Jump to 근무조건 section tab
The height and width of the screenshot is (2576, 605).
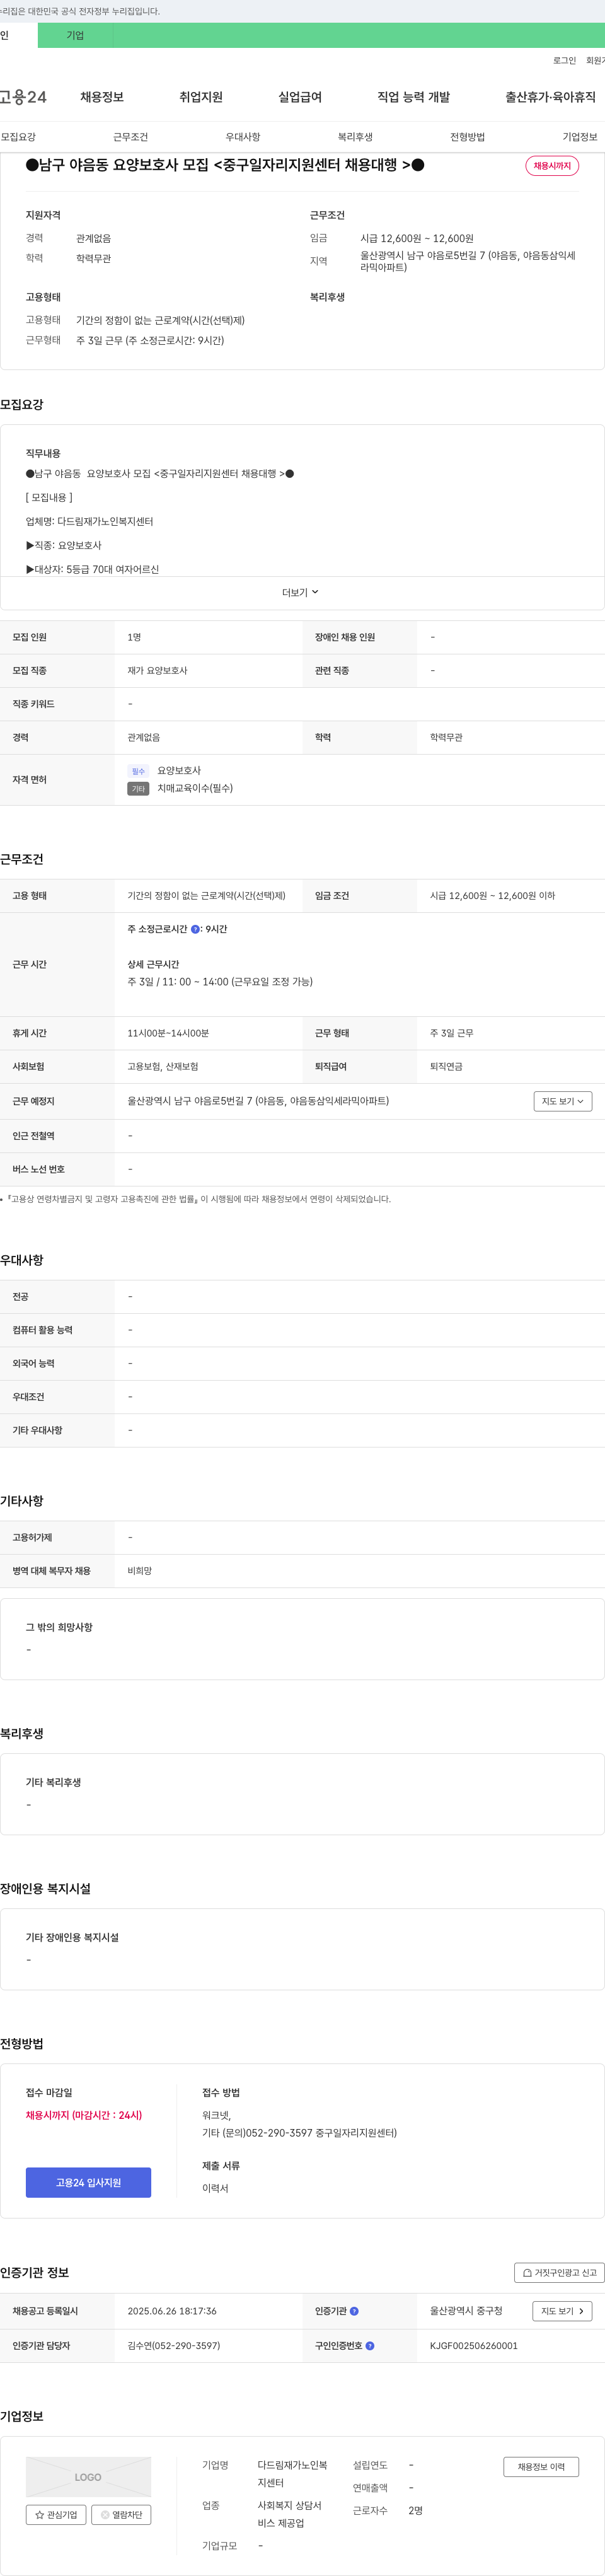130,137
